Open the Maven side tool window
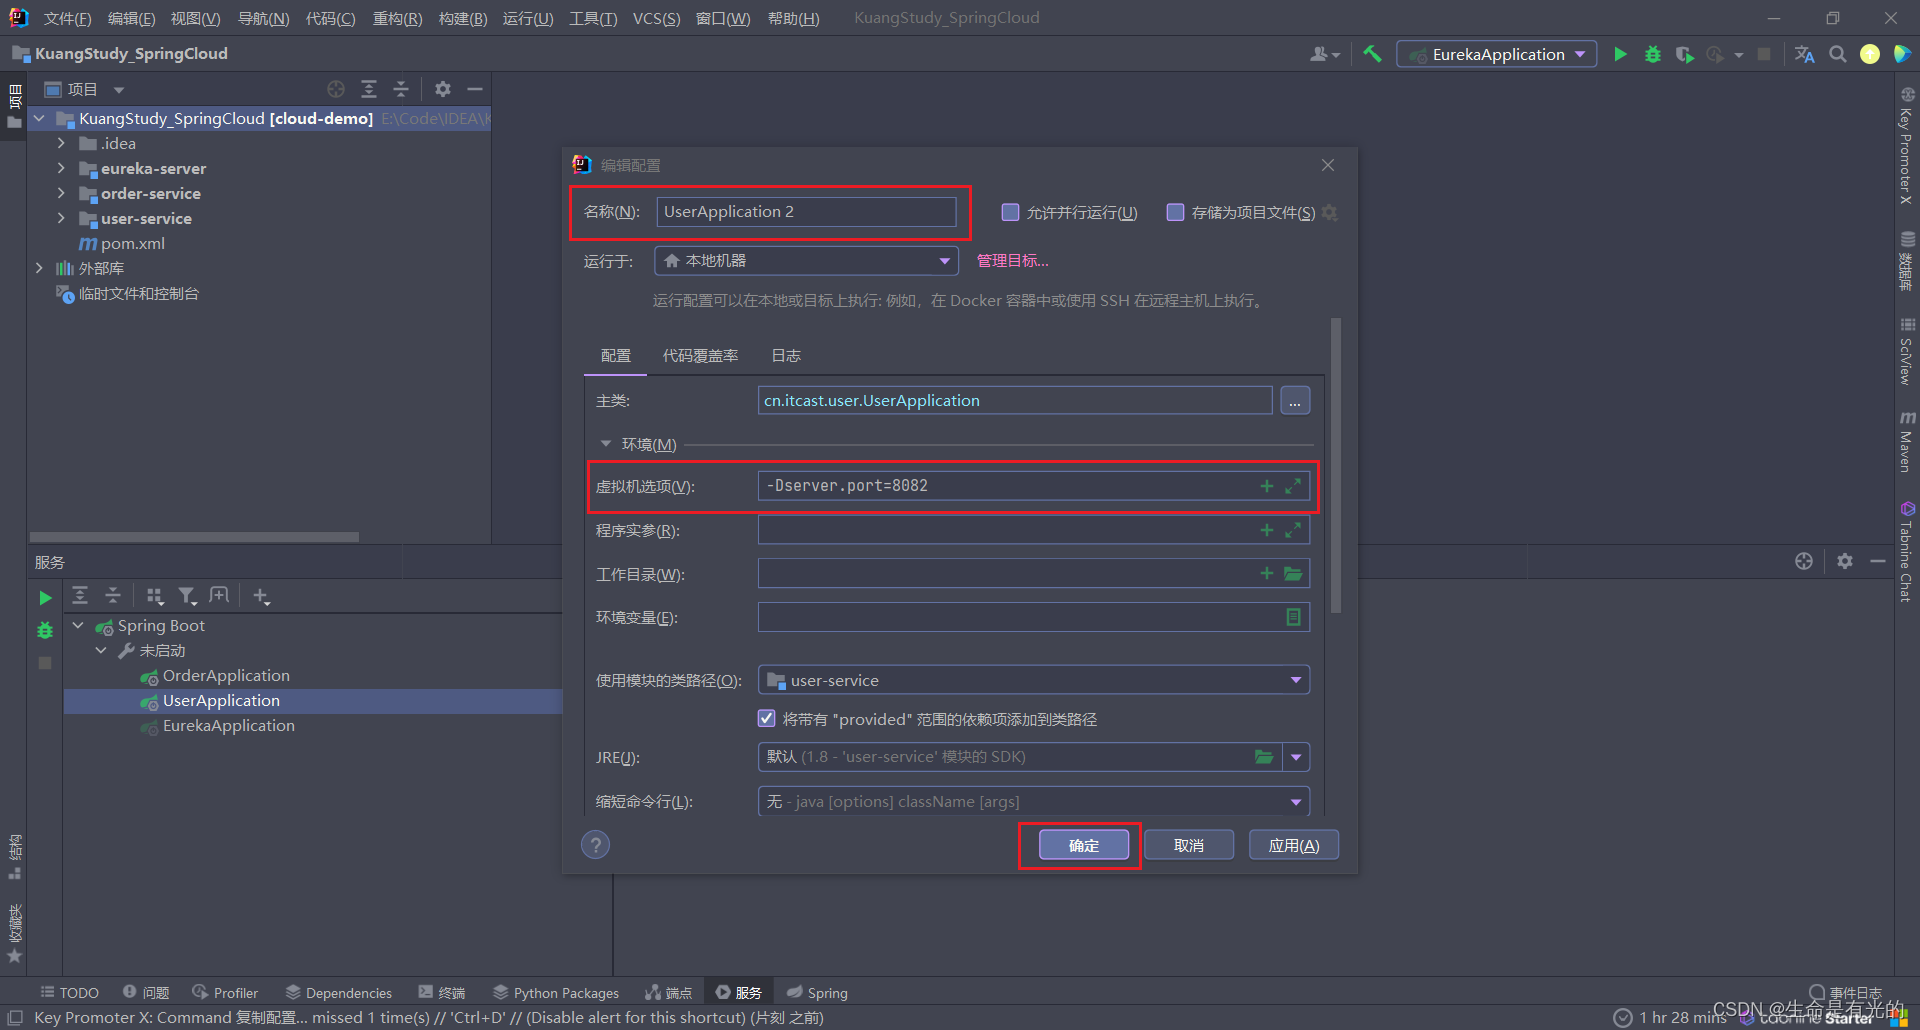The height and width of the screenshot is (1030, 1920). tap(1907, 440)
